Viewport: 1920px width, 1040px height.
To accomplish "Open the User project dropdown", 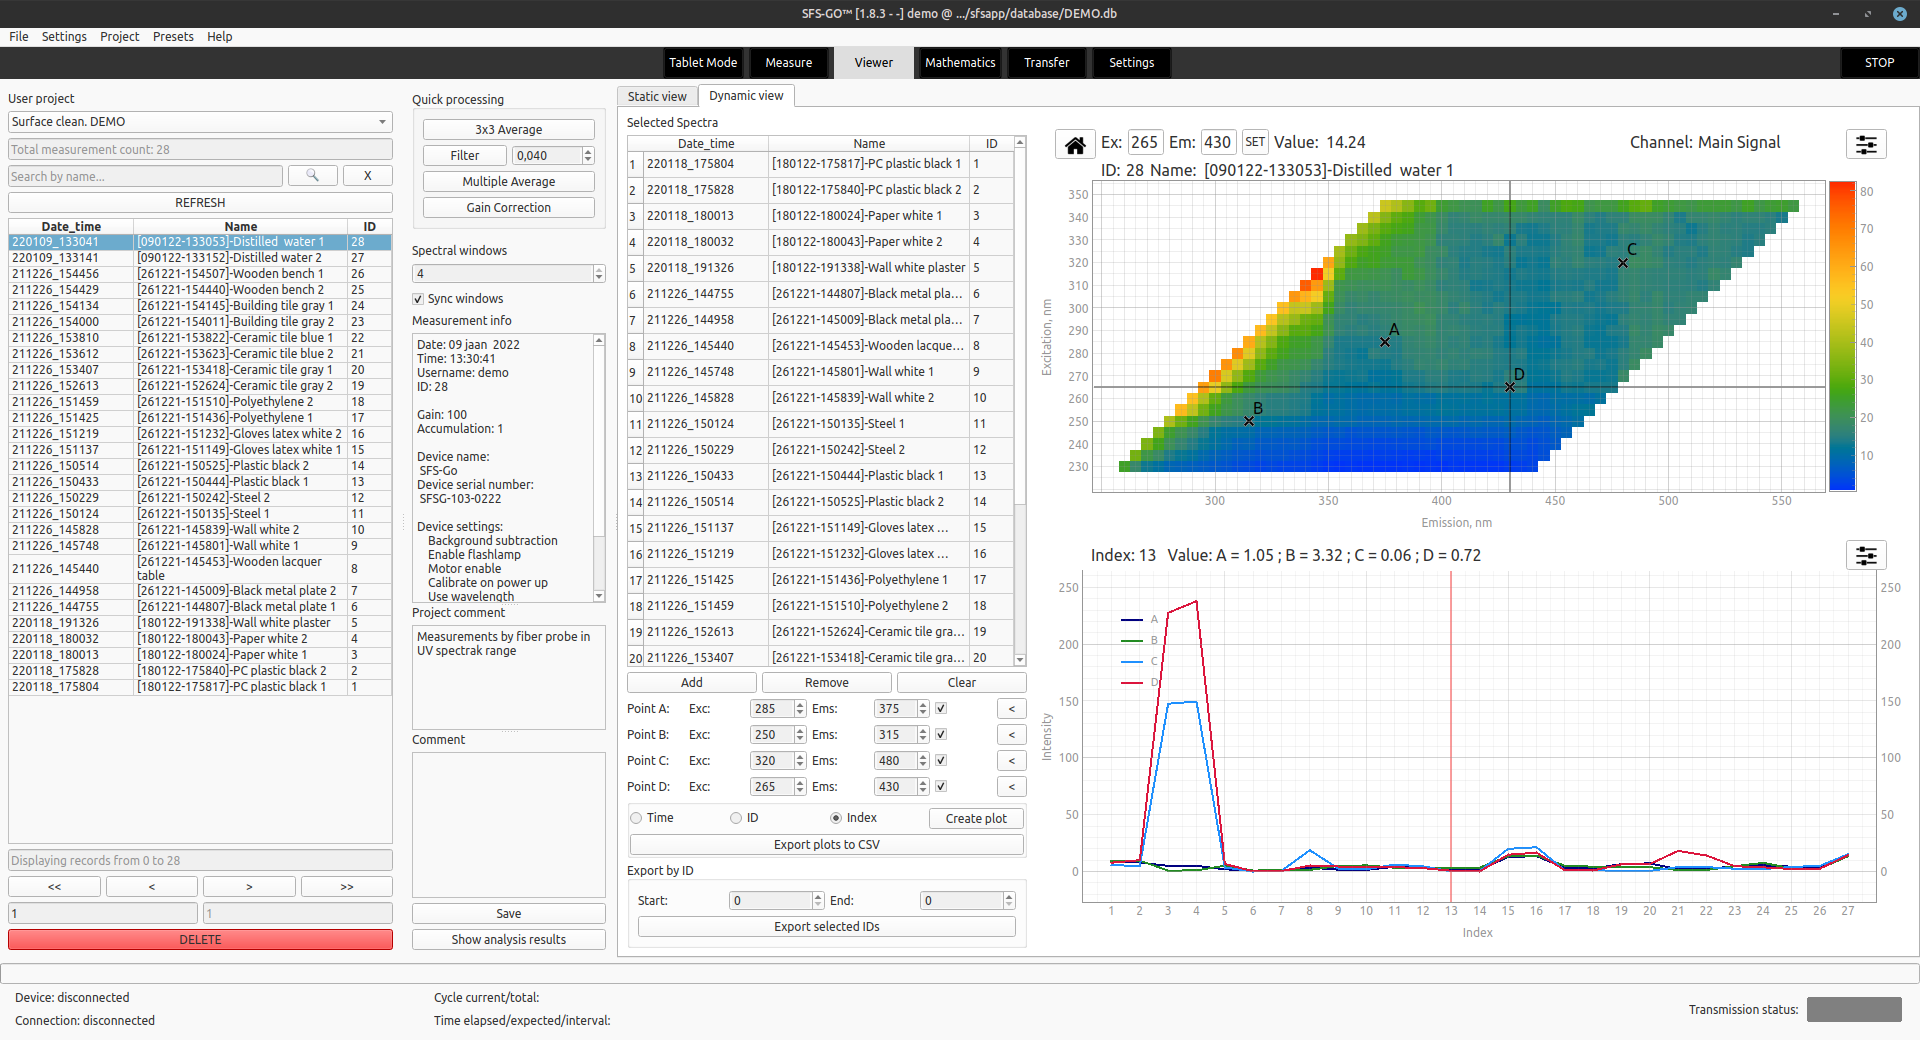I will 200,122.
